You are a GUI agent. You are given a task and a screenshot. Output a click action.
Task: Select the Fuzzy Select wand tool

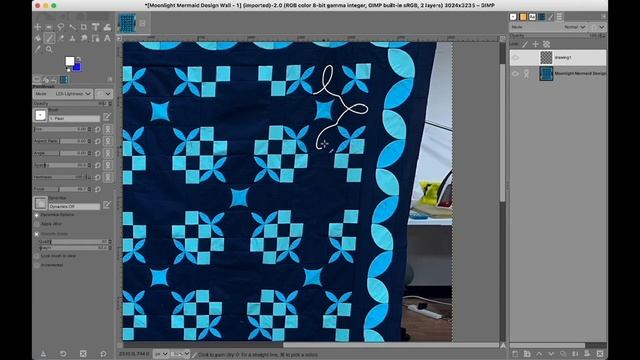tap(72, 27)
